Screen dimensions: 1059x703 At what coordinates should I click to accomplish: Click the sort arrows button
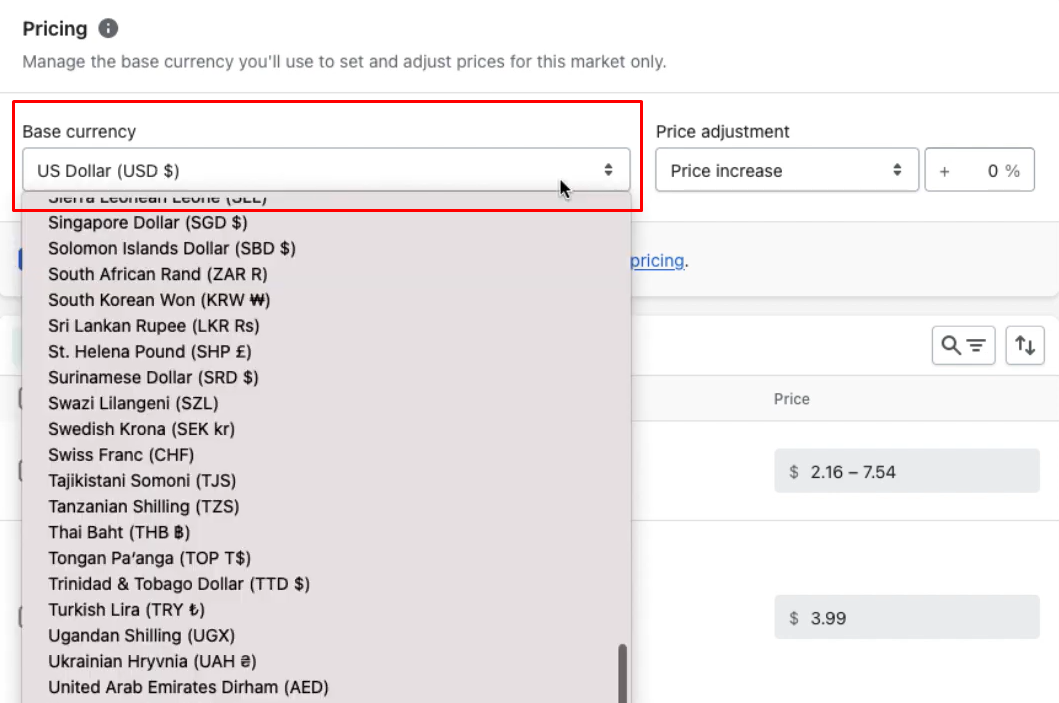point(1025,346)
